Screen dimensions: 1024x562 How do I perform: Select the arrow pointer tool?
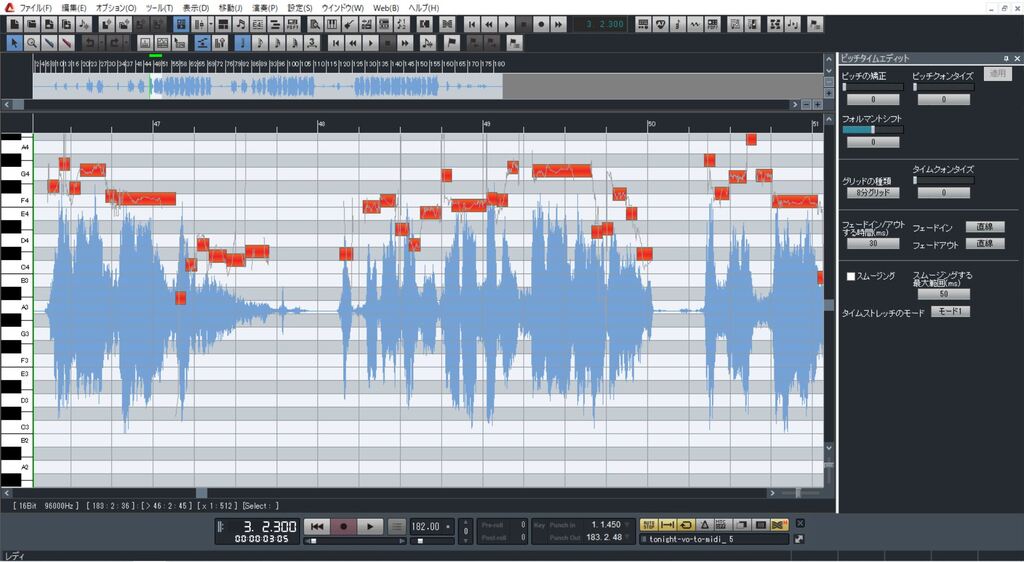[x=14, y=43]
